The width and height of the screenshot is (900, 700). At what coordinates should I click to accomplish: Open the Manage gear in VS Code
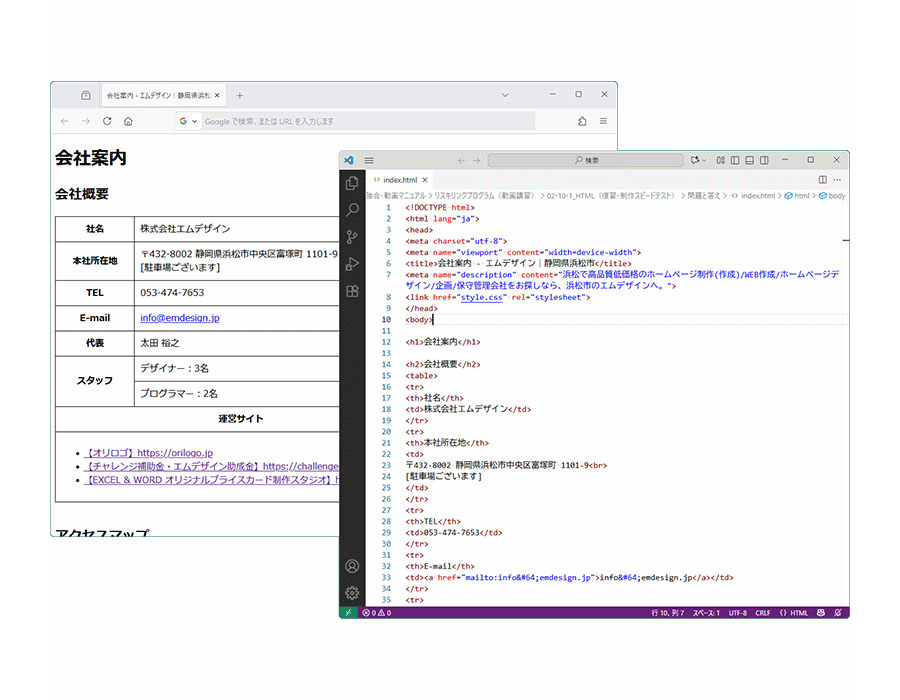(352, 592)
